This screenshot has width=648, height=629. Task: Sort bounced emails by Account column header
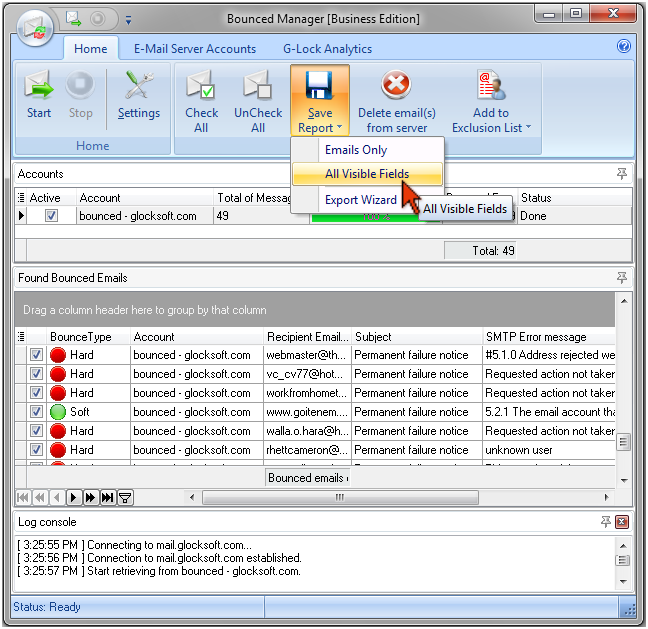click(196, 337)
